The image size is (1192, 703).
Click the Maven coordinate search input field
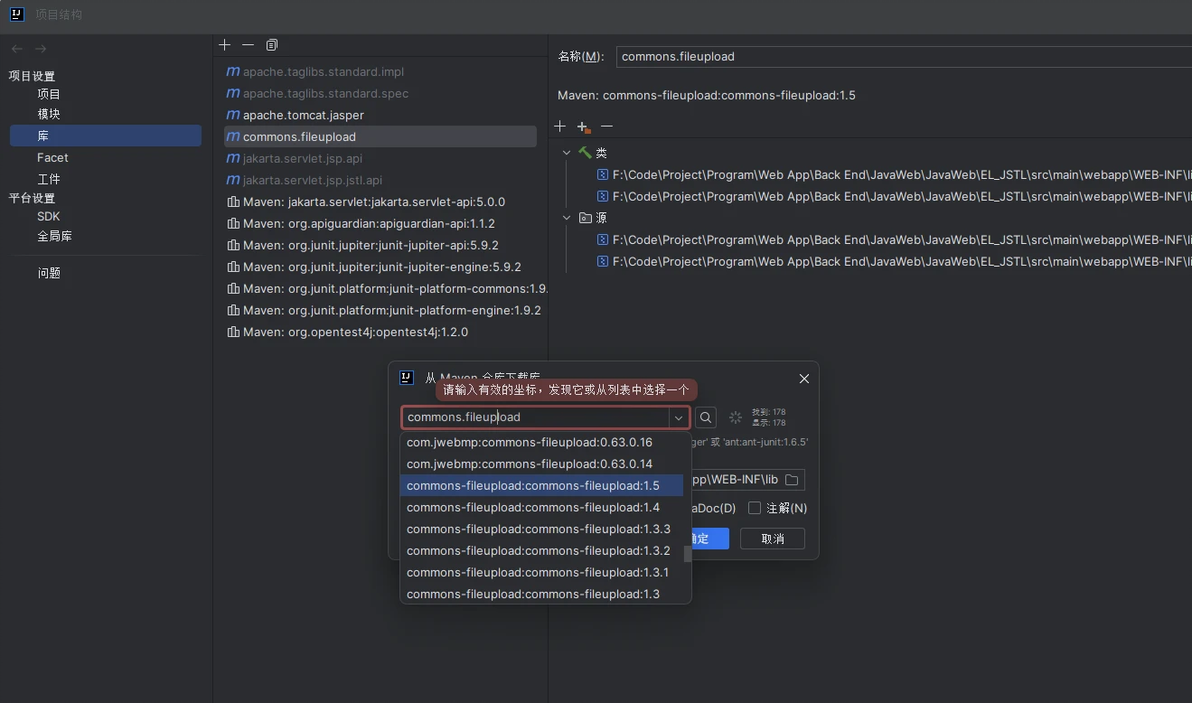[536, 417]
